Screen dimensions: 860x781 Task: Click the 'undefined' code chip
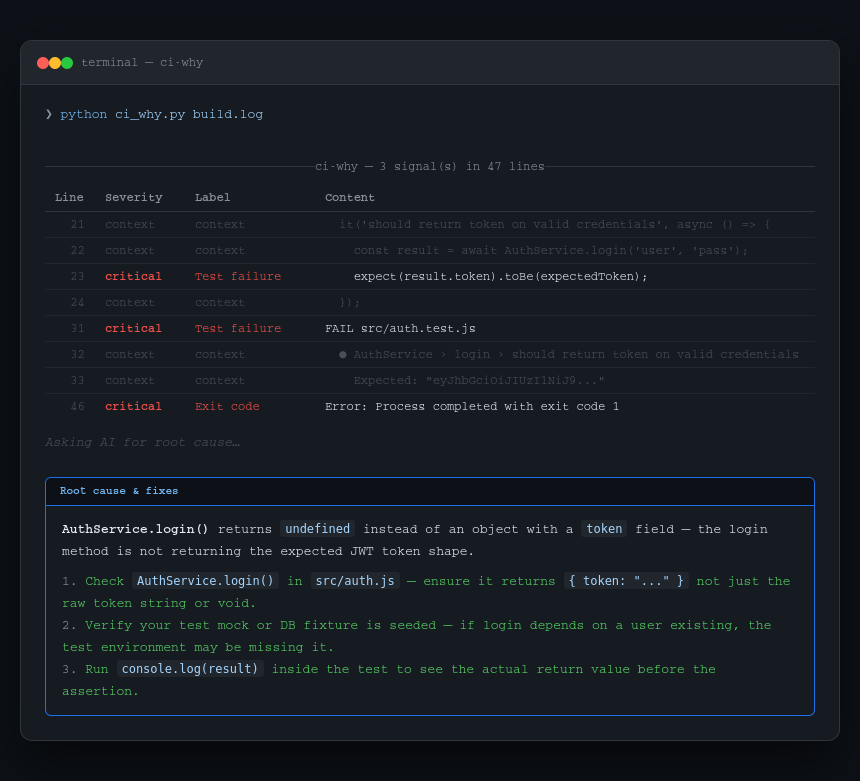pyautogui.click(x=318, y=529)
